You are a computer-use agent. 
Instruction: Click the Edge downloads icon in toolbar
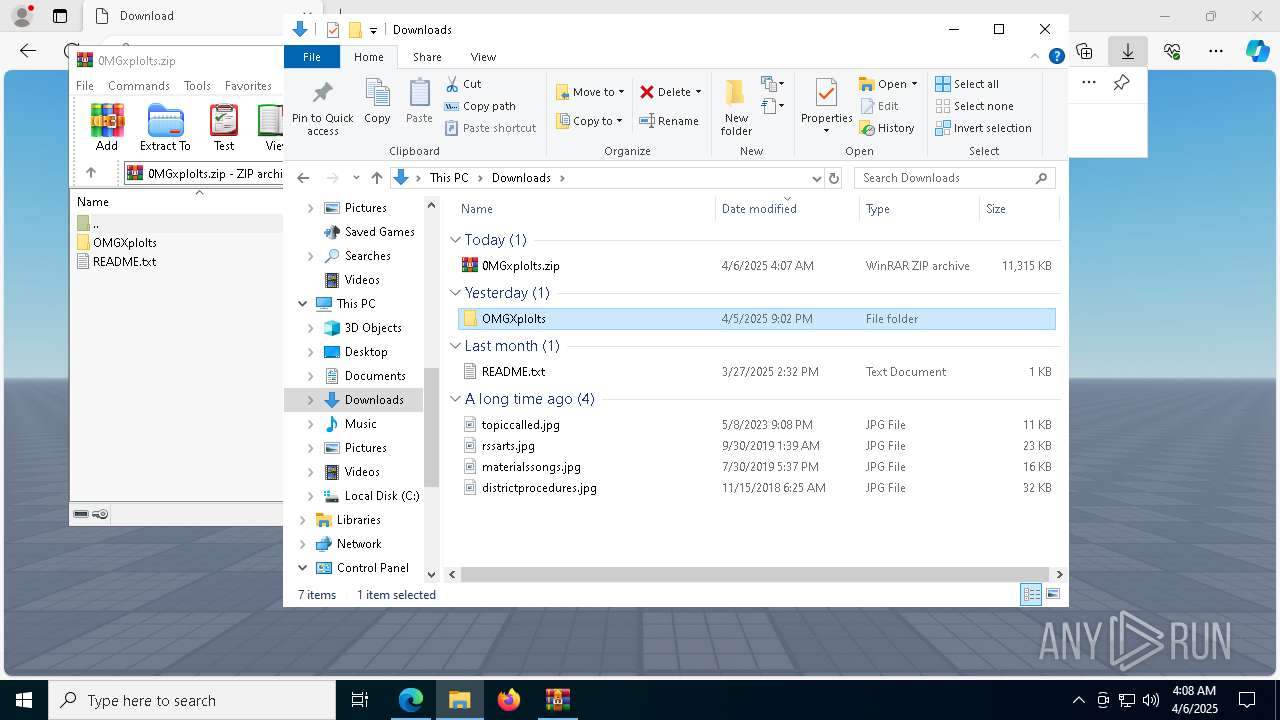[x=1128, y=50]
